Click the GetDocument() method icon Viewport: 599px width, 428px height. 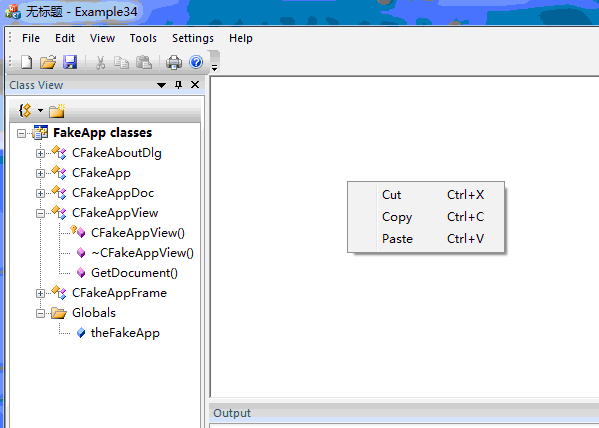[81, 272]
